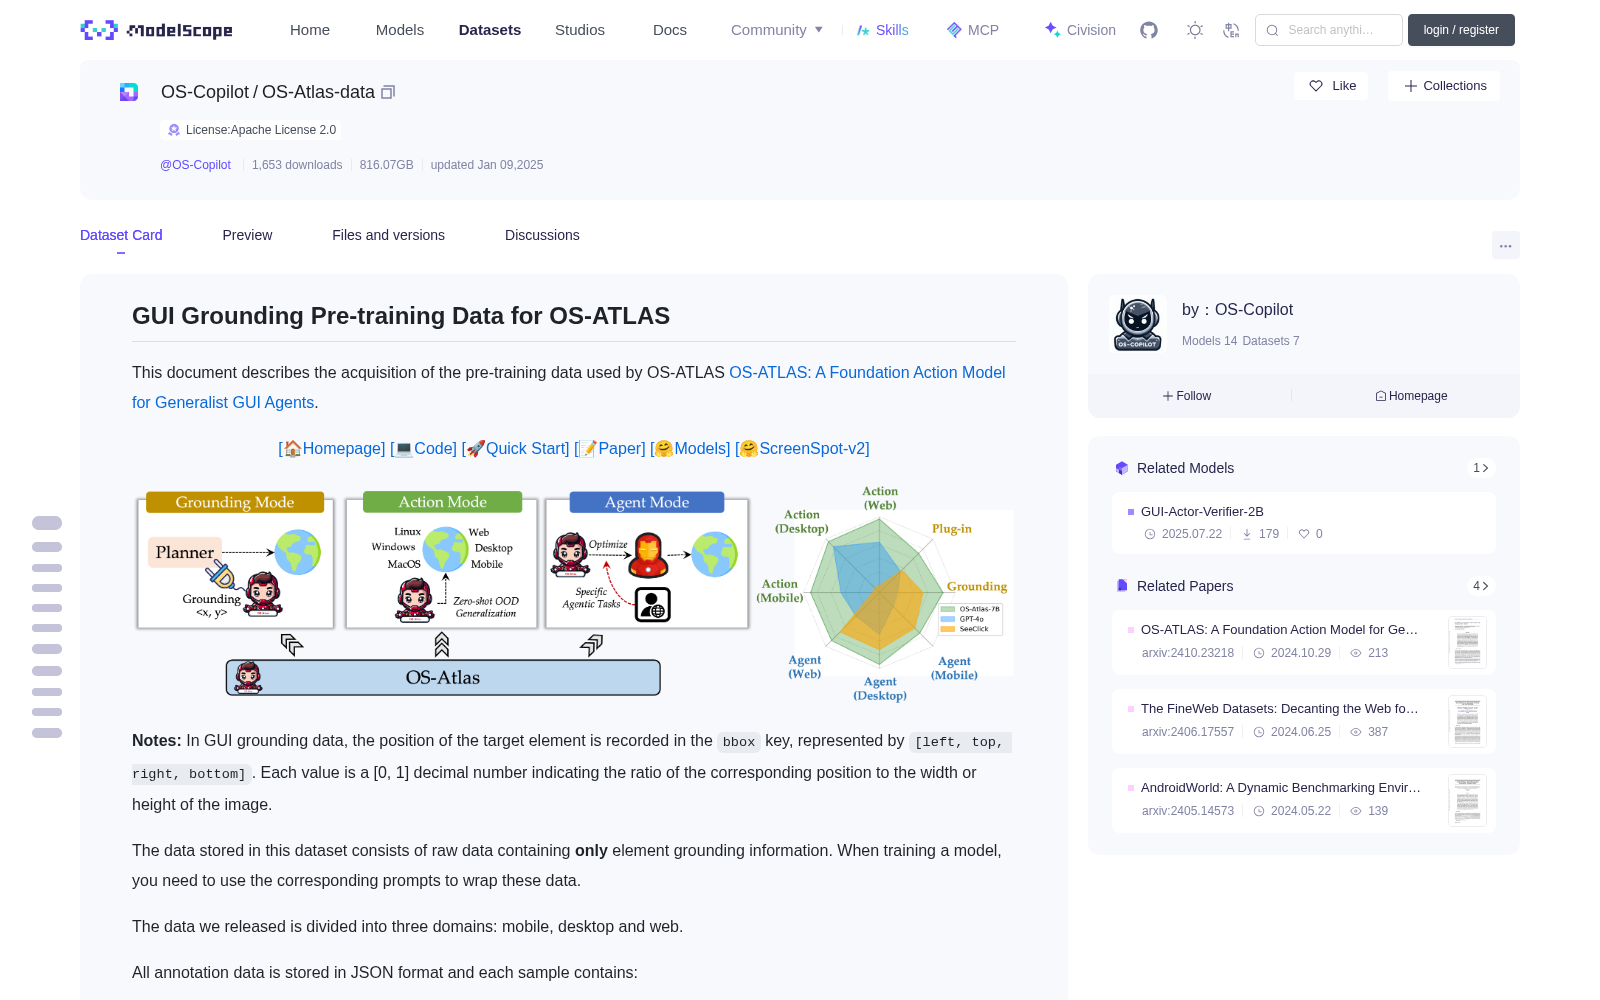Click the Apache License 2.0 tag

tap(251, 130)
